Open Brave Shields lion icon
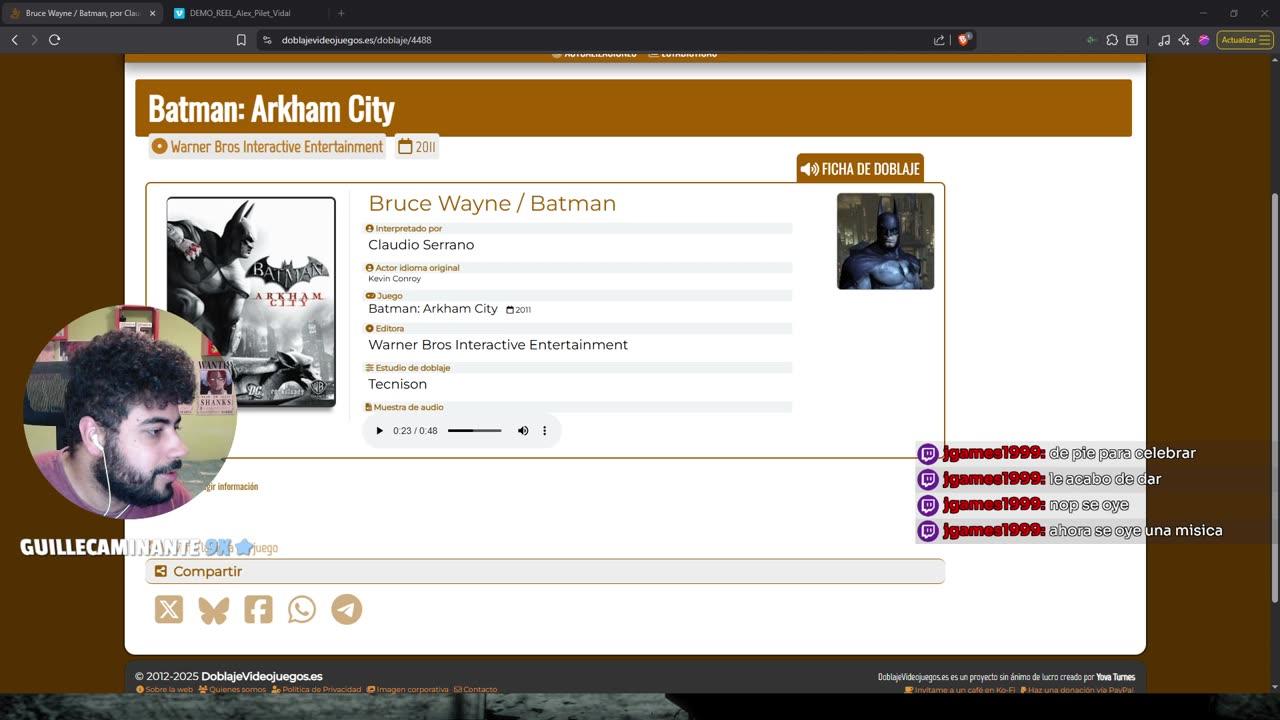 (x=964, y=40)
